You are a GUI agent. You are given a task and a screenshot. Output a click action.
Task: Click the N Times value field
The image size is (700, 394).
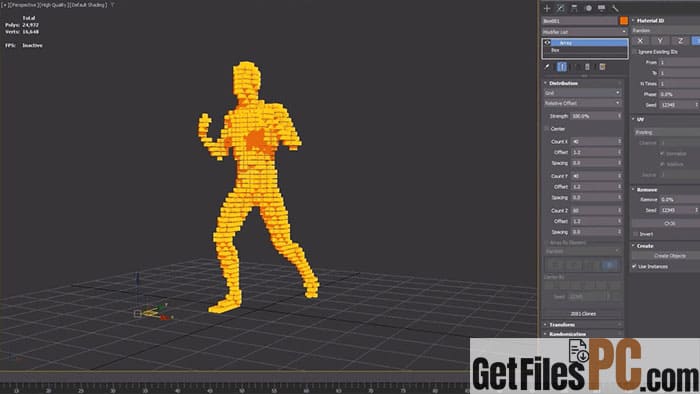679,84
